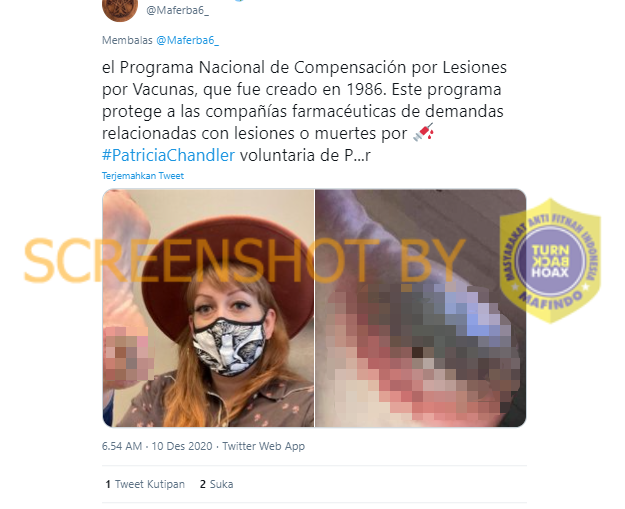View the 2 Suka likes list
This screenshot has height=509, width=625.
point(216,484)
